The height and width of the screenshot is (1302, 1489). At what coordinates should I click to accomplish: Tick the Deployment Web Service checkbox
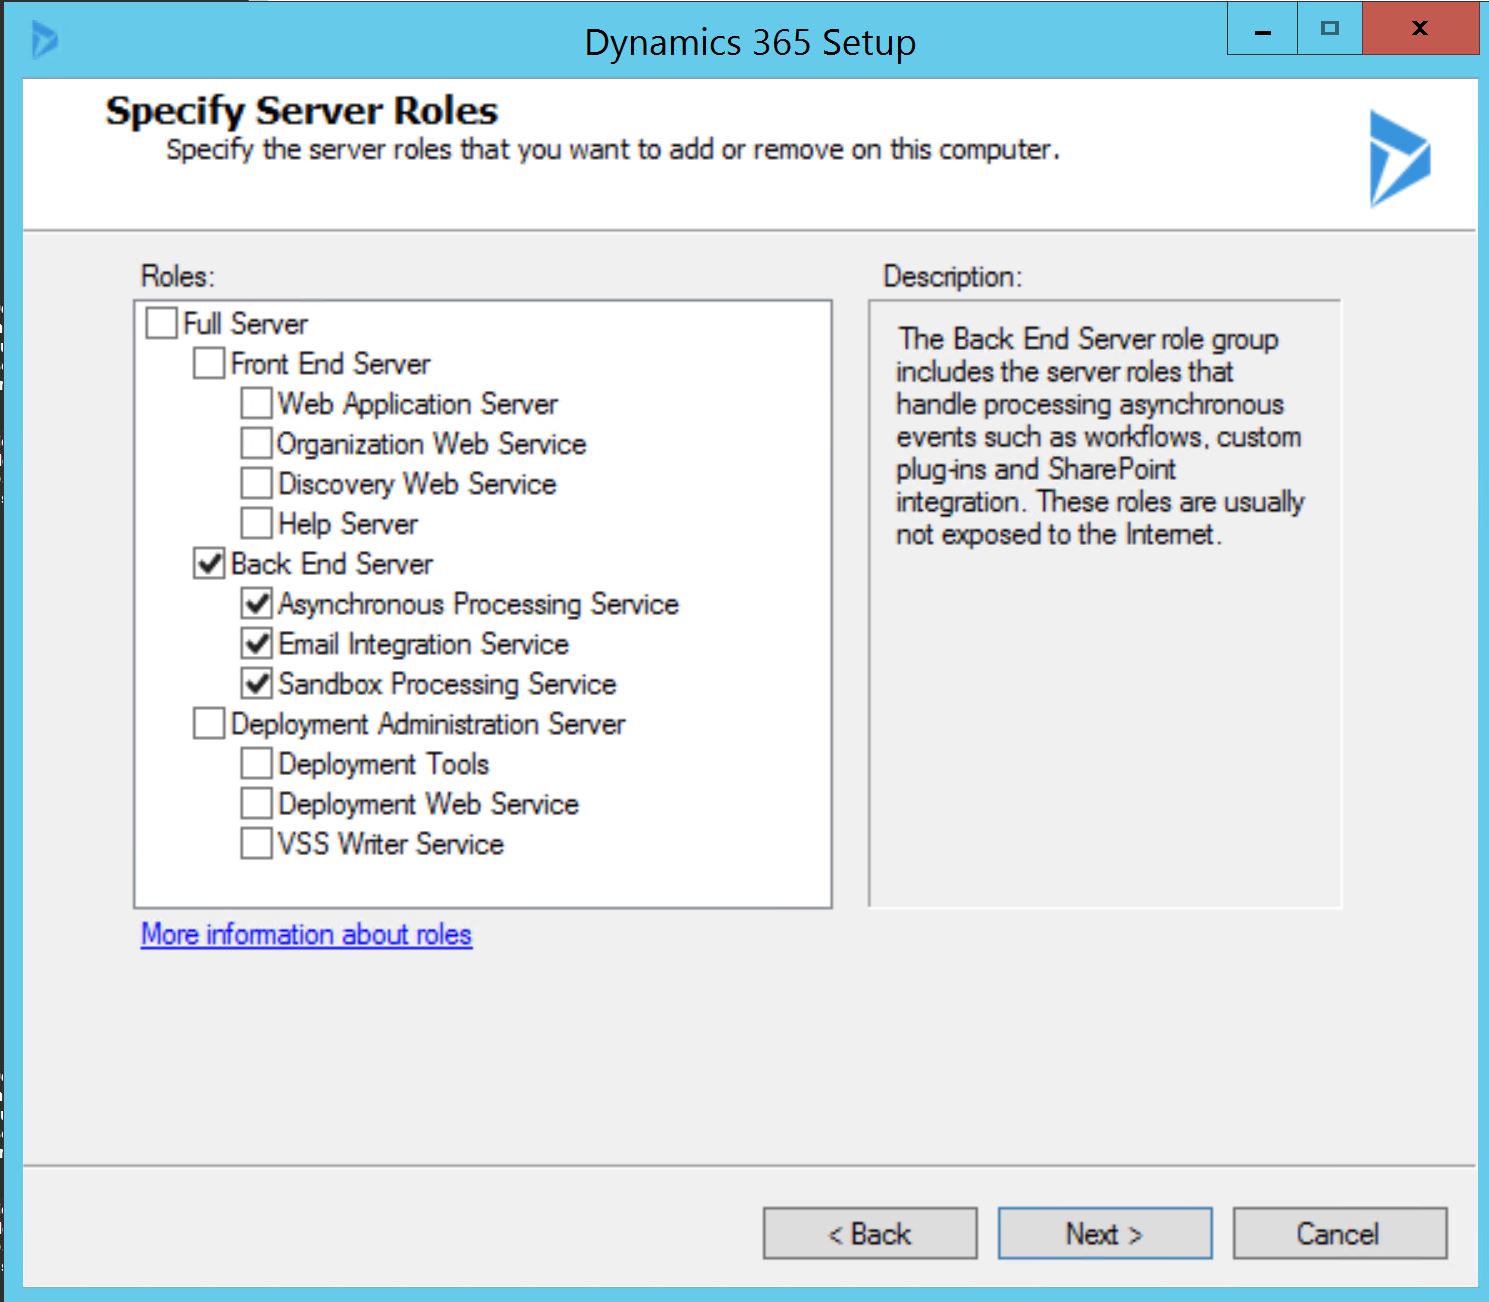point(257,804)
